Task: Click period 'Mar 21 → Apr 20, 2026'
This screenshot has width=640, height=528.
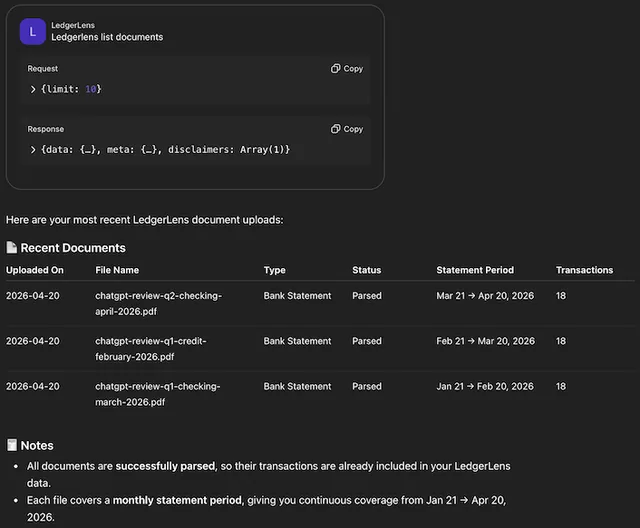Action: [x=485, y=296]
